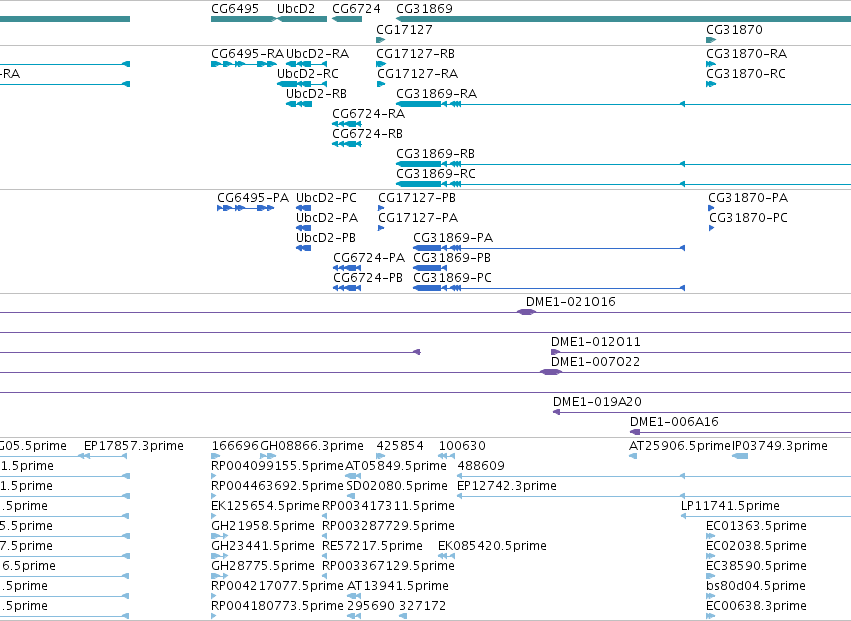The height and width of the screenshot is (621, 851).
Task: Select EST label AT05849.5prime
Action: (x=396, y=466)
